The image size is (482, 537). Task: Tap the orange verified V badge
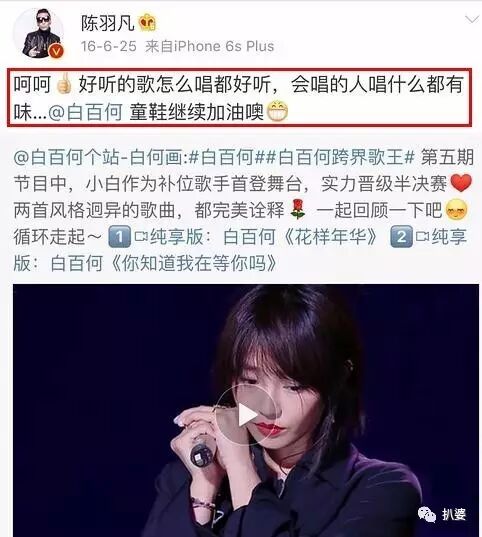(x=56, y=51)
